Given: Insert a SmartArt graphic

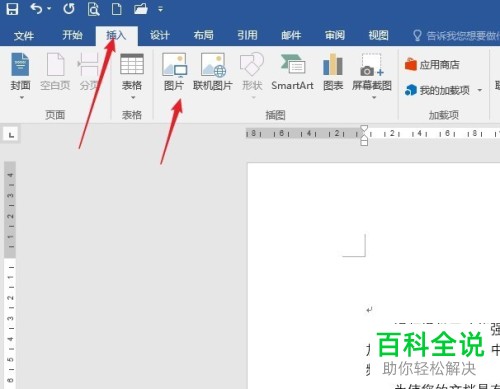Looking at the screenshot, I should [292, 72].
